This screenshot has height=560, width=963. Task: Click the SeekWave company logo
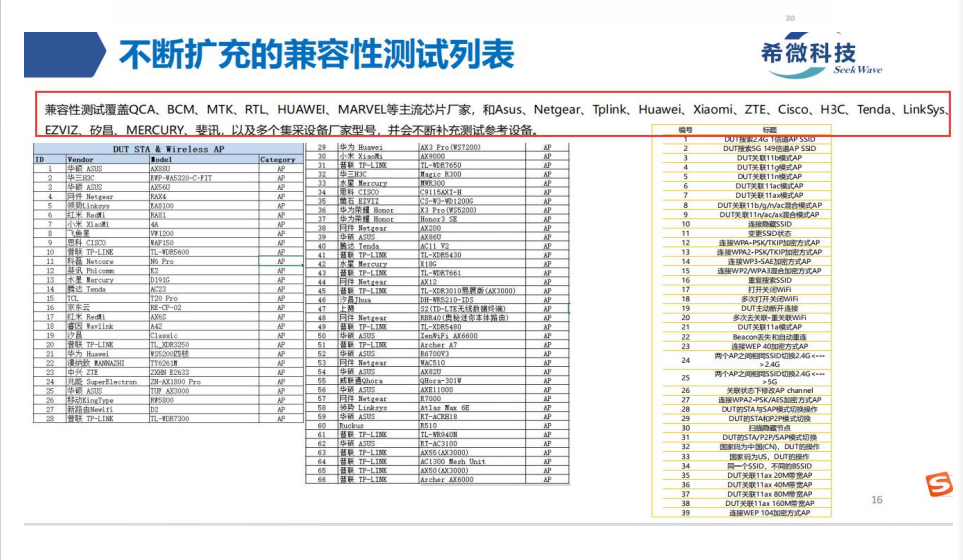tap(821, 55)
